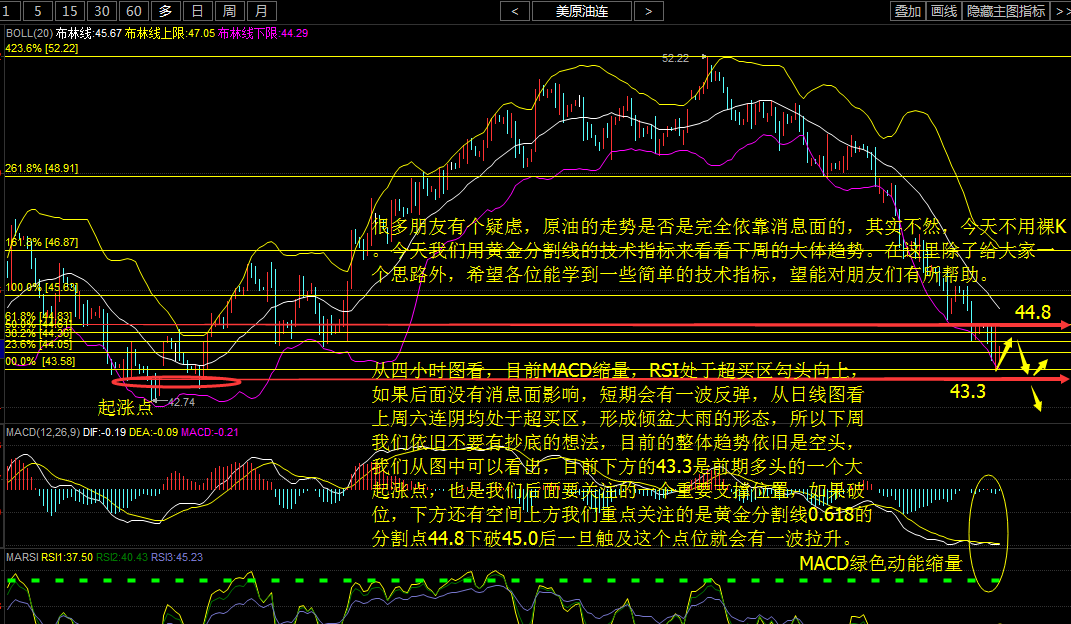The image size is (1071, 624).
Task: Switch to the monthly 月 chart
Action: coord(262,11)
